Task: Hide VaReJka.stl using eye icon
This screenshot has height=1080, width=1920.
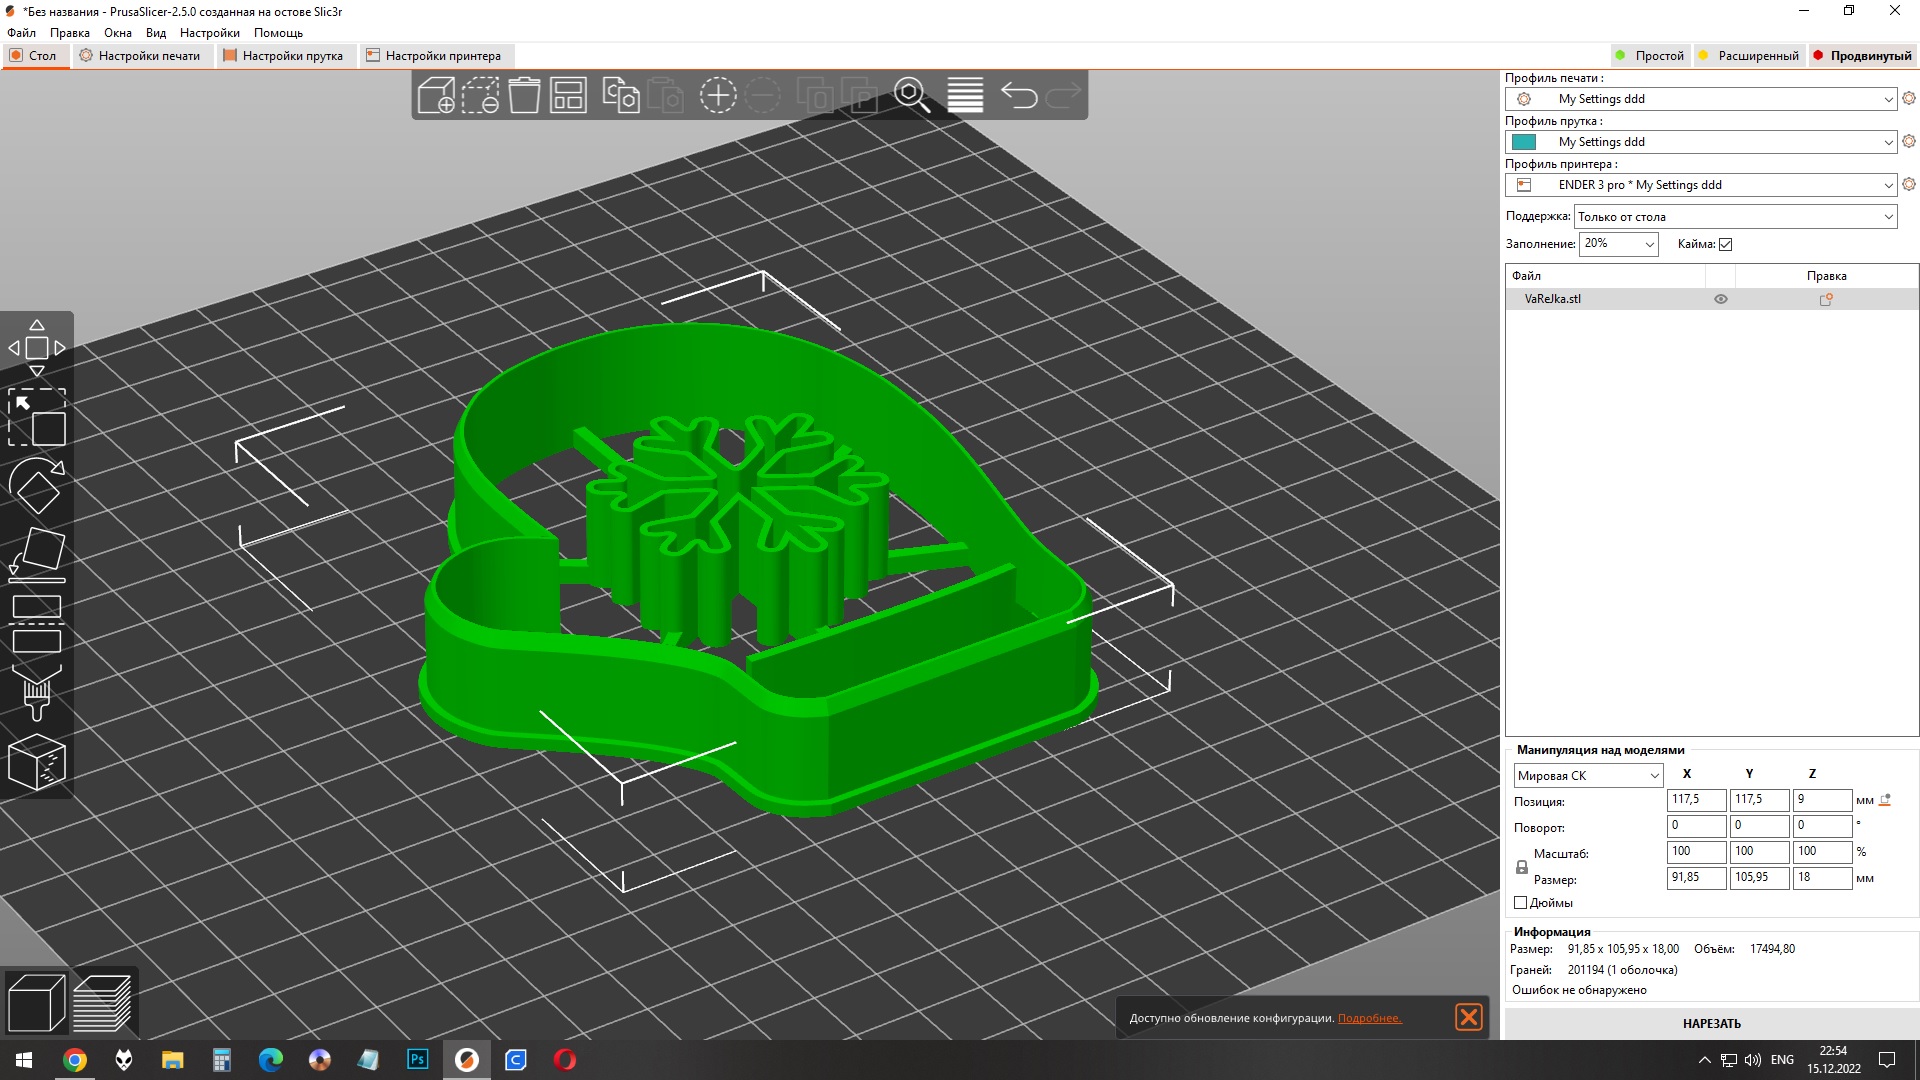Action: (x=1721, y=299)
